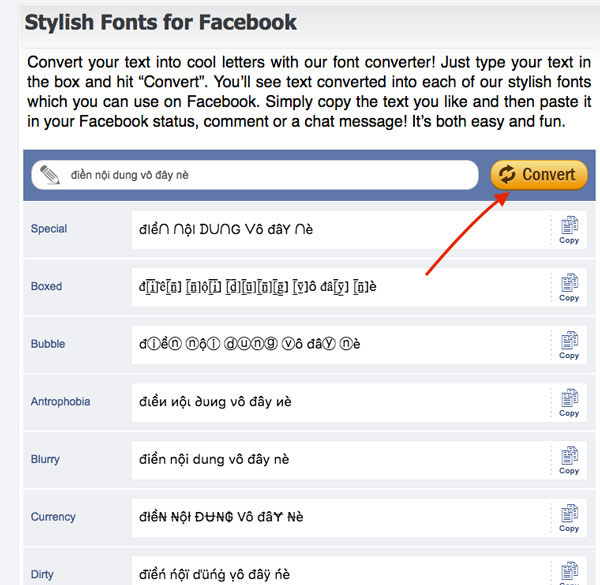Click the Bubble converted text output
600x585 pixels.
click(x=249, y=344)
